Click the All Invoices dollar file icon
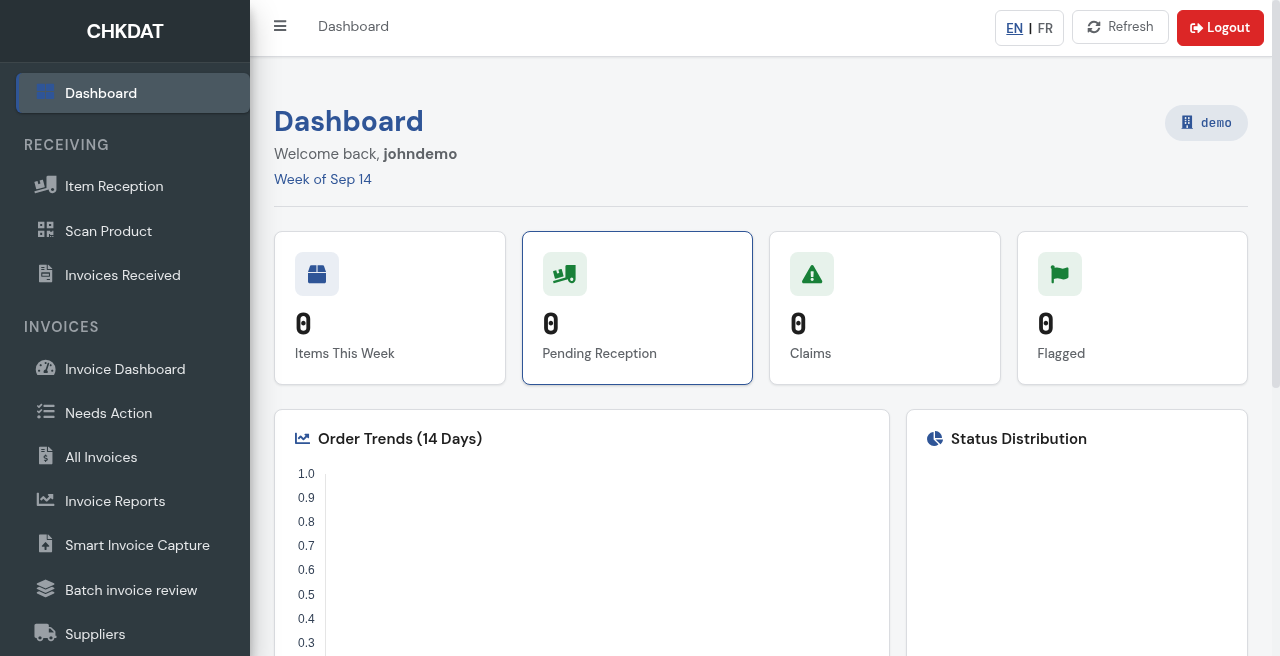This screenshot has height=656, width=1280. pos(45,456)
